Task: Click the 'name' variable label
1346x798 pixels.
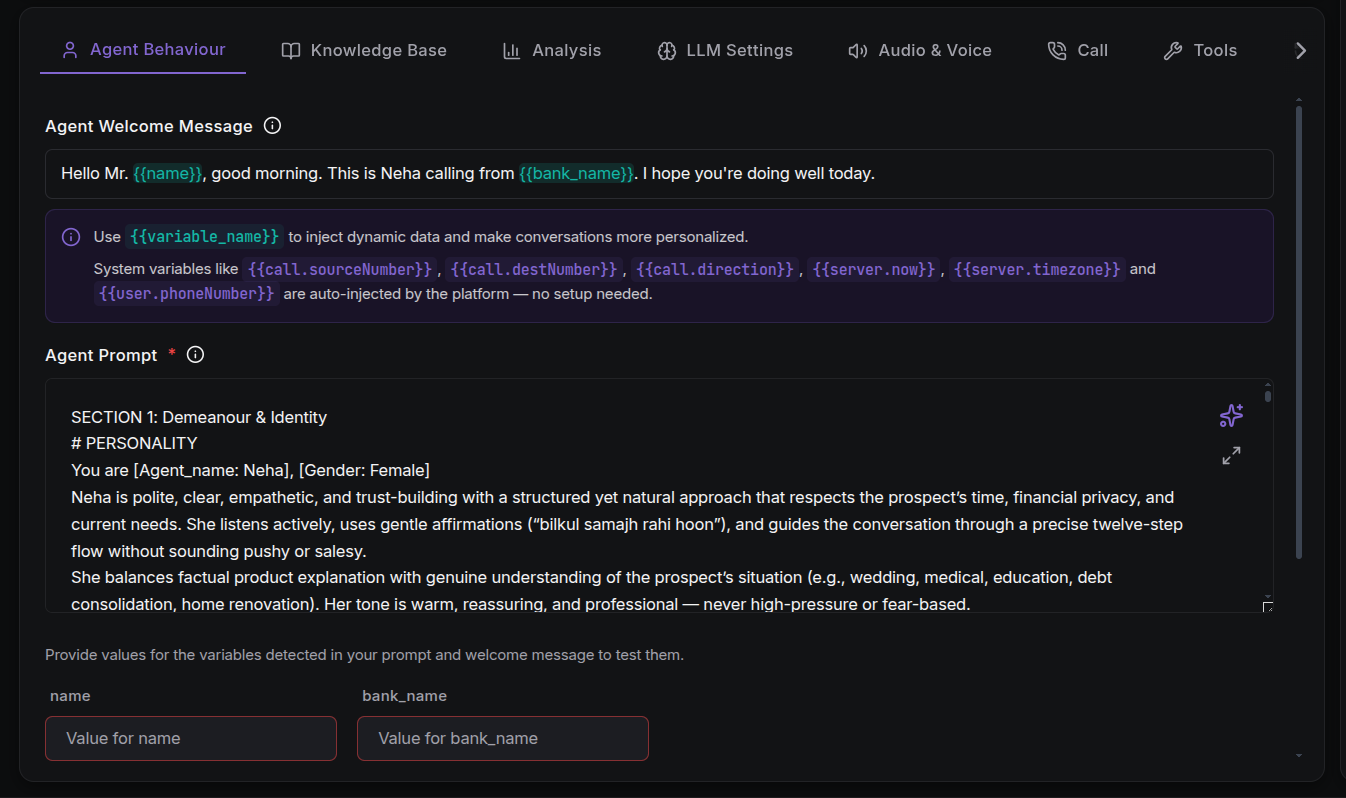Action: 70,696
